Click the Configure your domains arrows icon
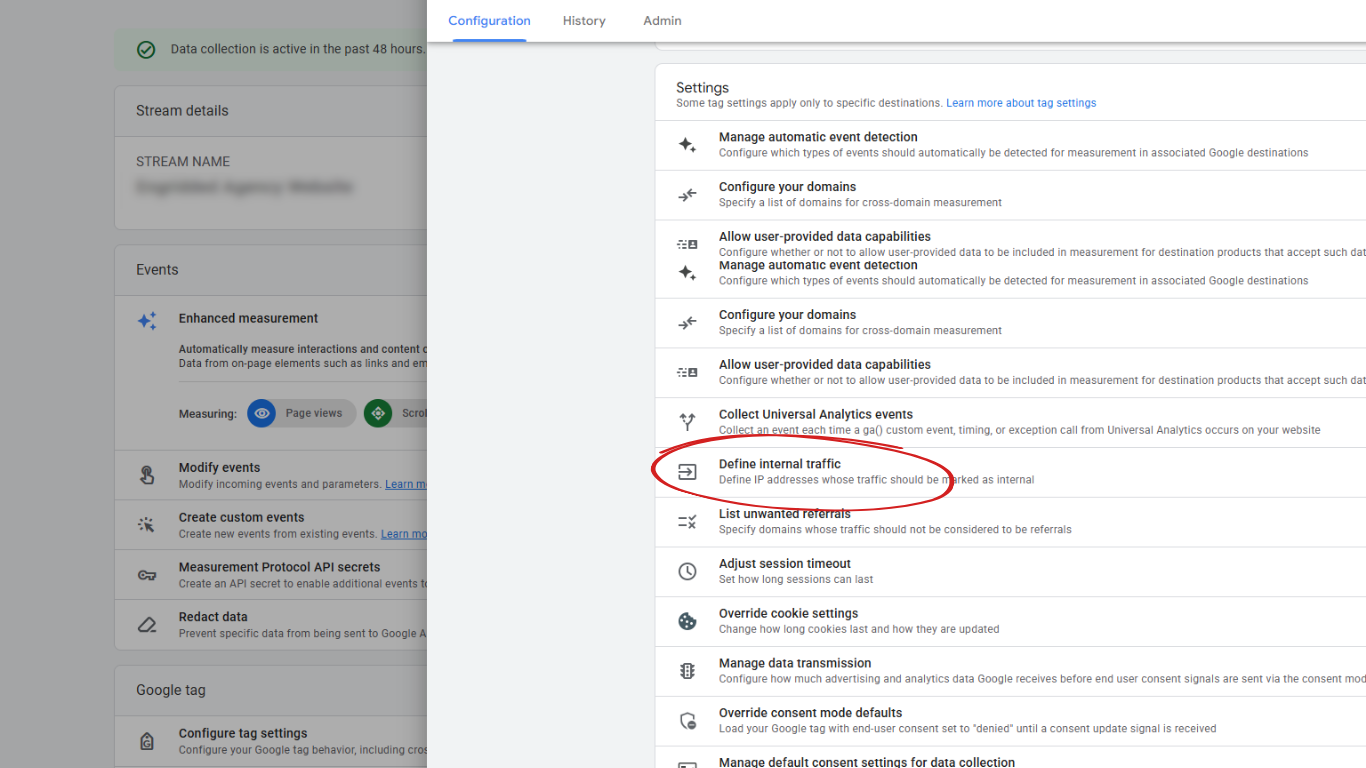 tap(687, 194)
